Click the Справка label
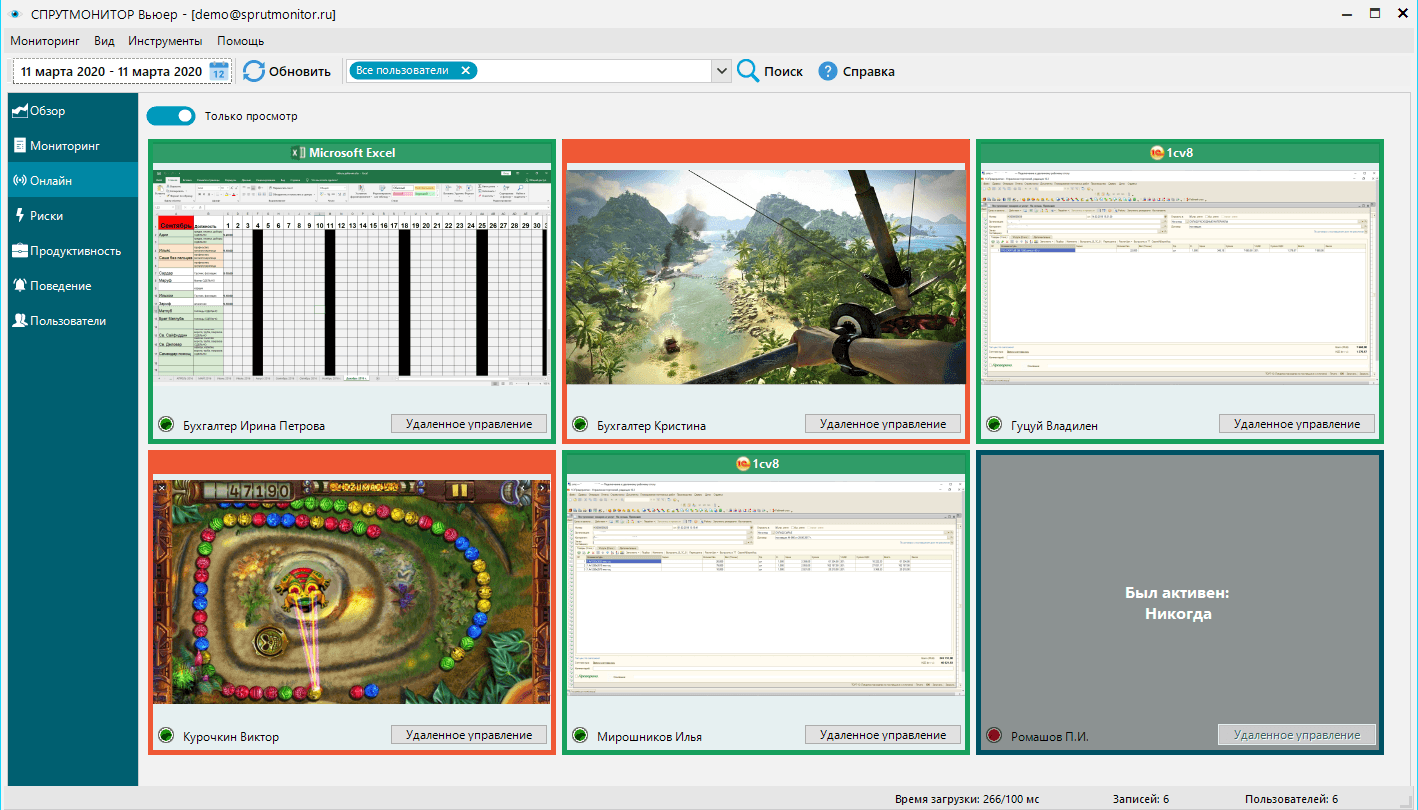Image resolution: width=1418 pixels, height=810 pixels. point(869,72)
